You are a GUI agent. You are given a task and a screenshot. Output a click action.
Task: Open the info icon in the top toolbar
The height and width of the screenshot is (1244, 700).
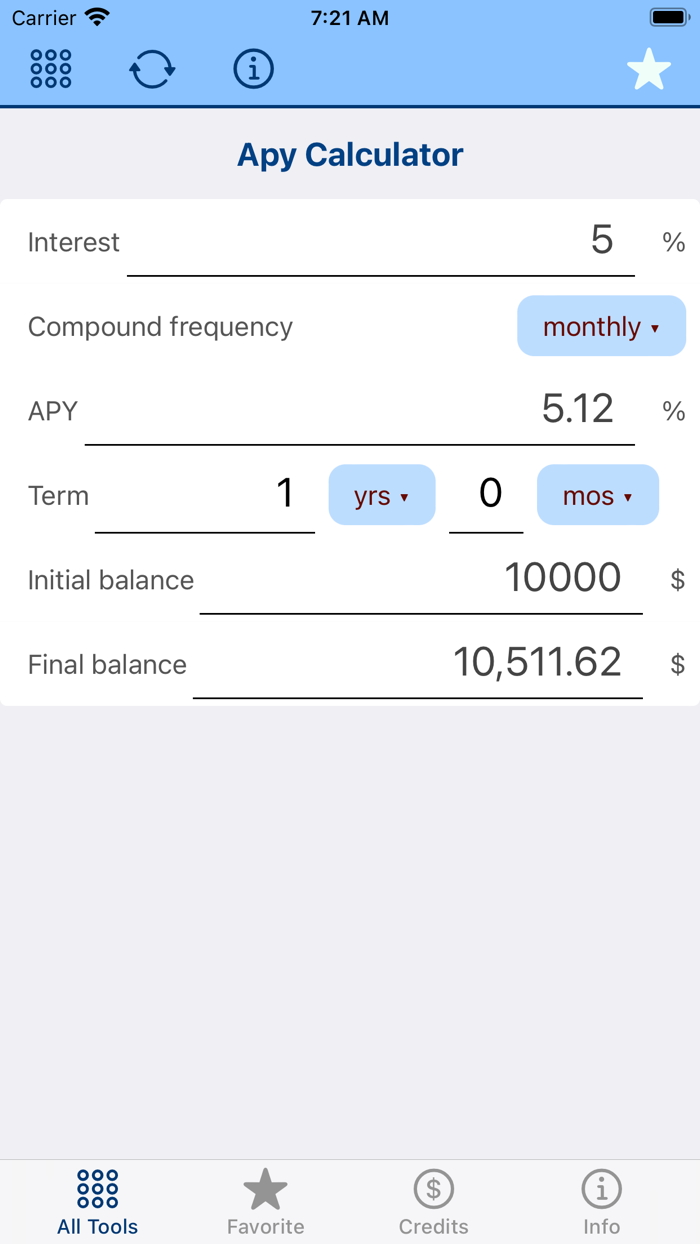[253, 68]
